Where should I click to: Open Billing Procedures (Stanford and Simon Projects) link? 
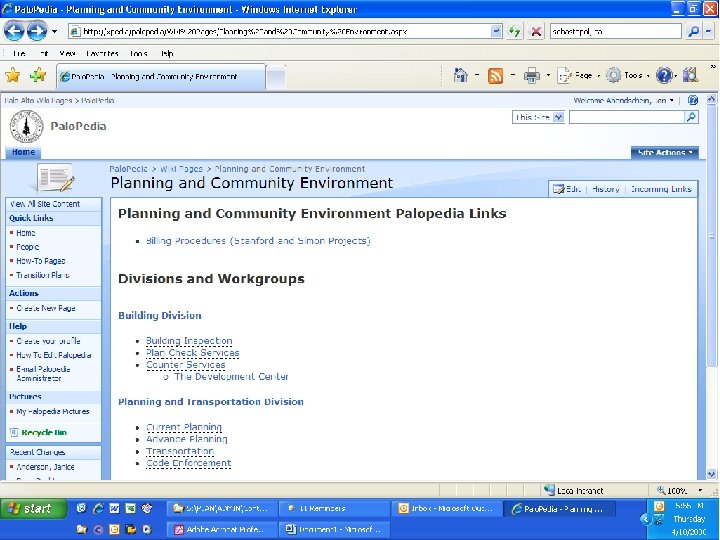(x=258, y=241)
